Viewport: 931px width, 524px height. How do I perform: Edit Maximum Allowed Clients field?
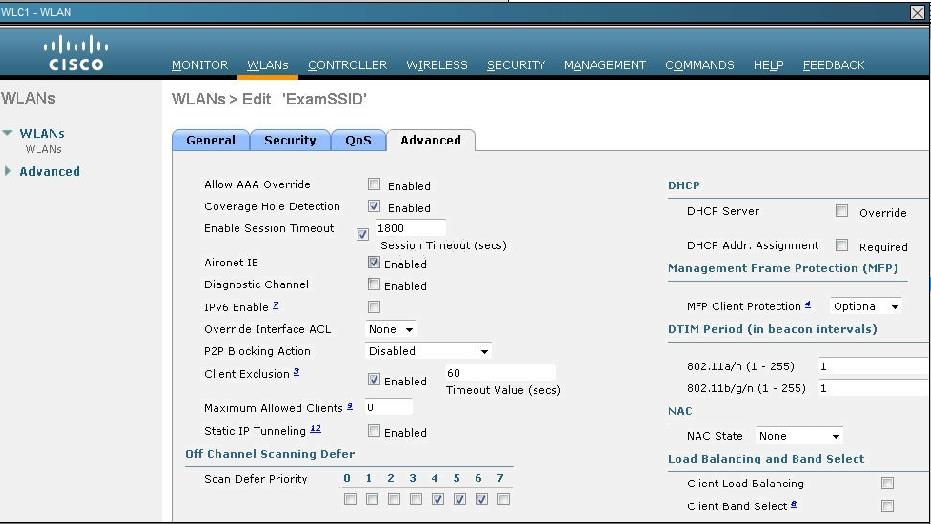(389, 407)
